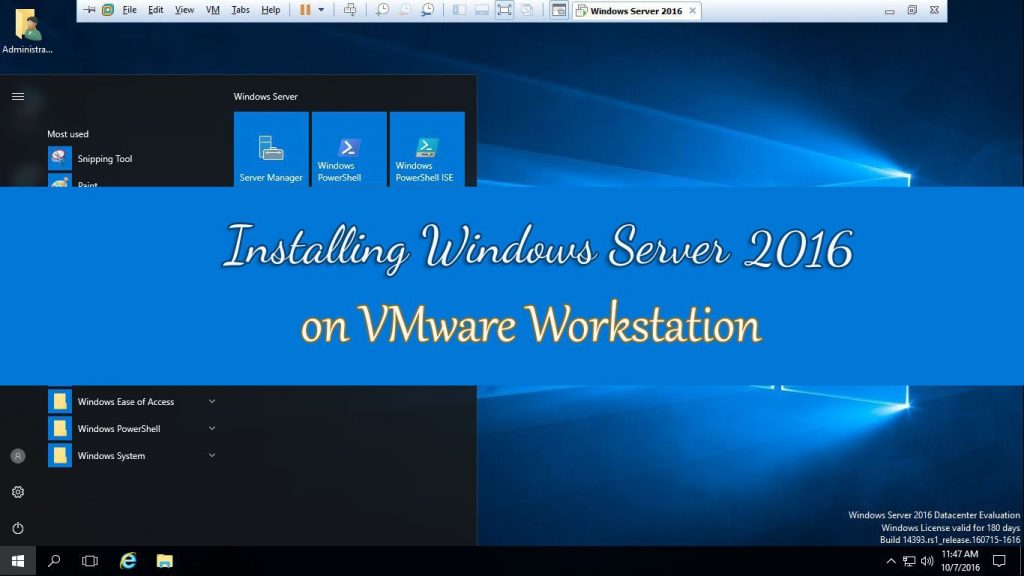
Task: Open the Snapshot Manager toolbar icon
Action: (427, 9)
